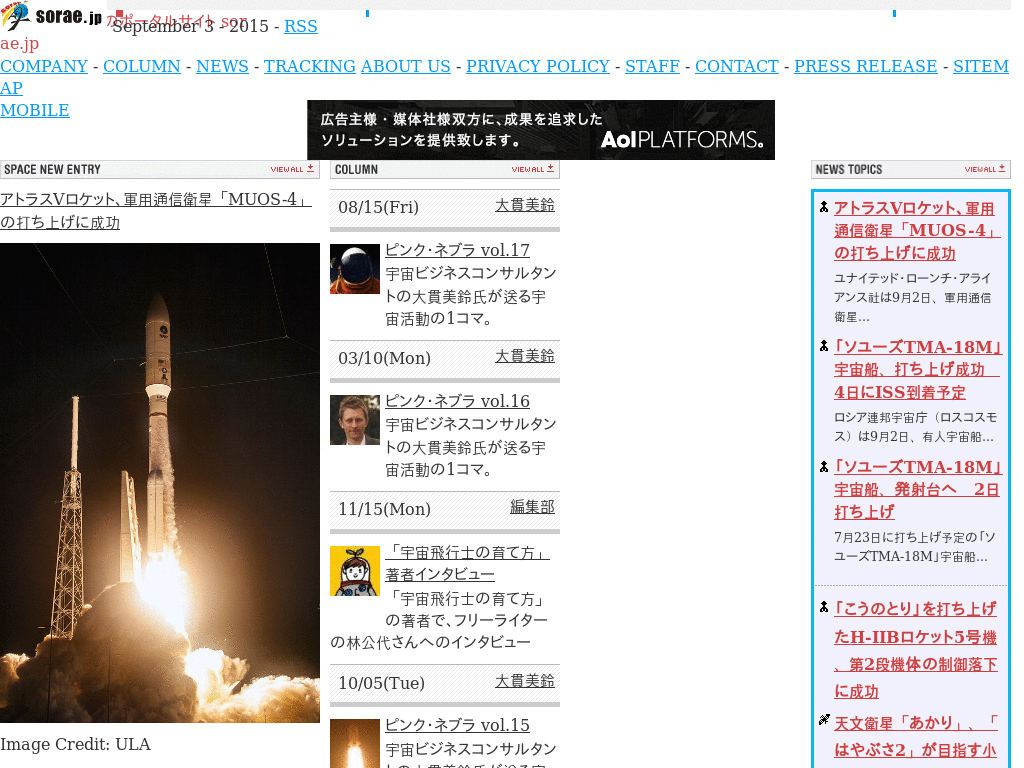1024x768 pixels.
Task: Click rocket icon beside Soyuz launch success topic
Action: click(x=824, y=346)
